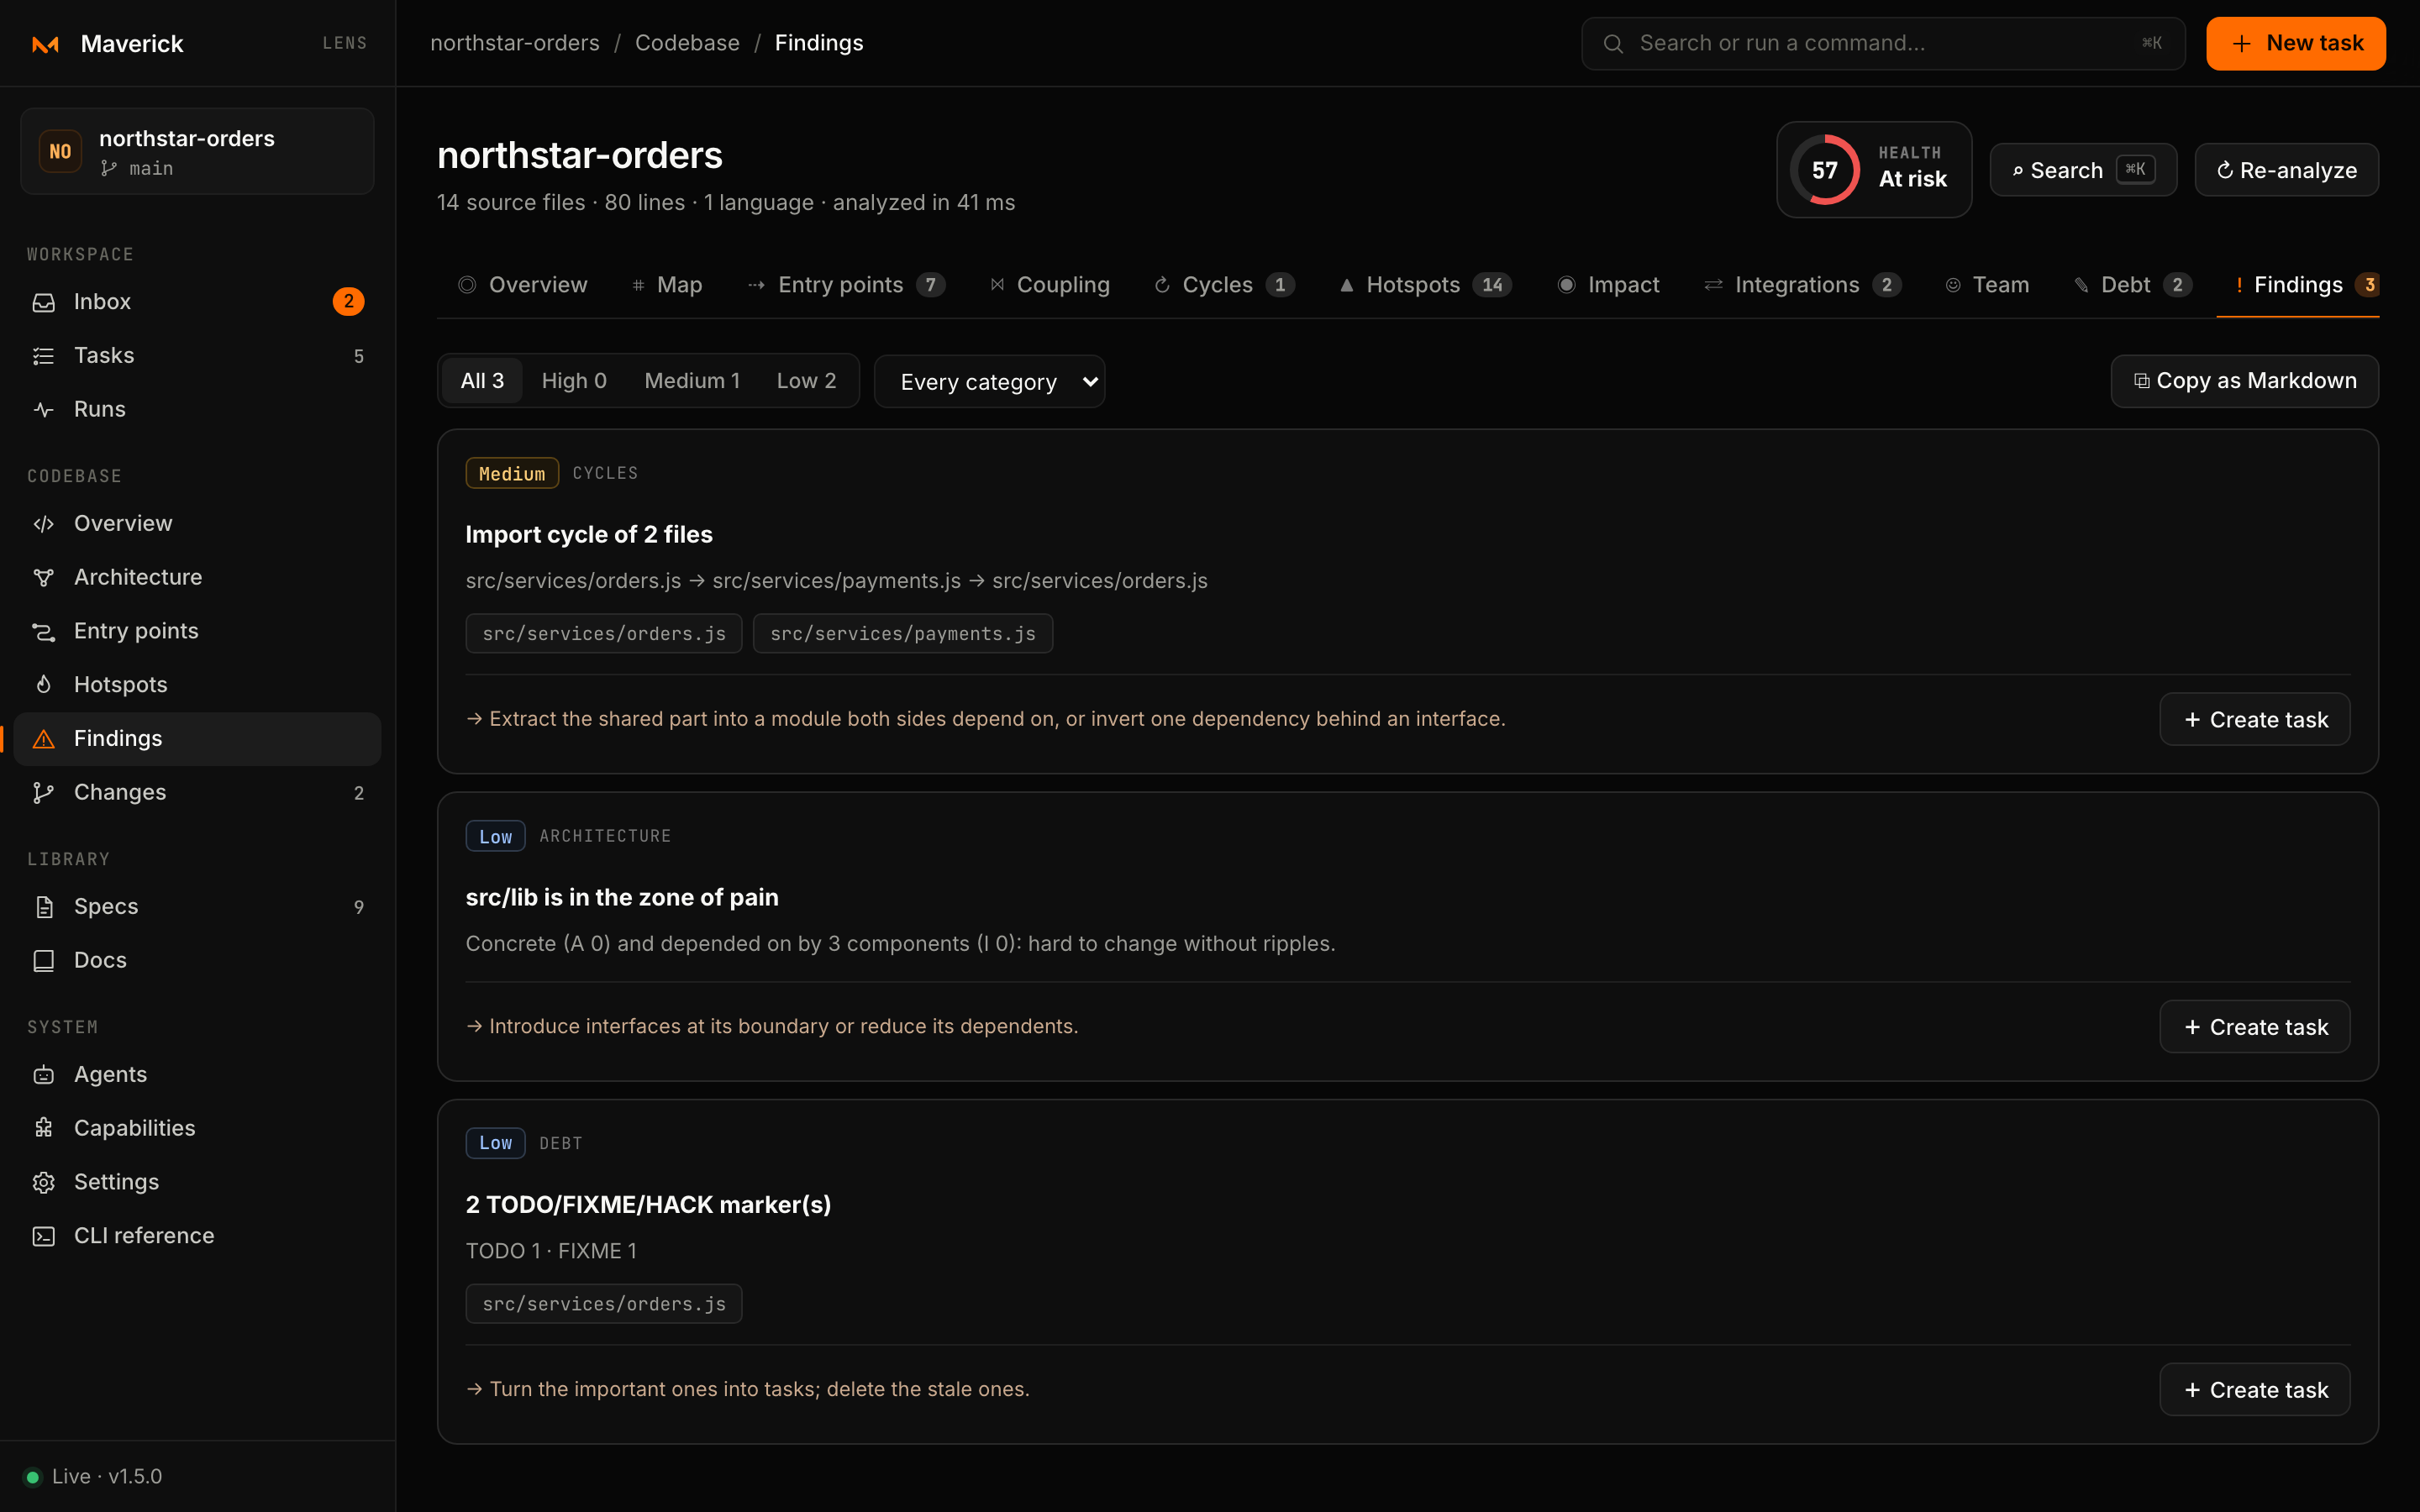Focus the Search or run a command field
This screenshot has width=2420, height=1512.
[1882, 44]
